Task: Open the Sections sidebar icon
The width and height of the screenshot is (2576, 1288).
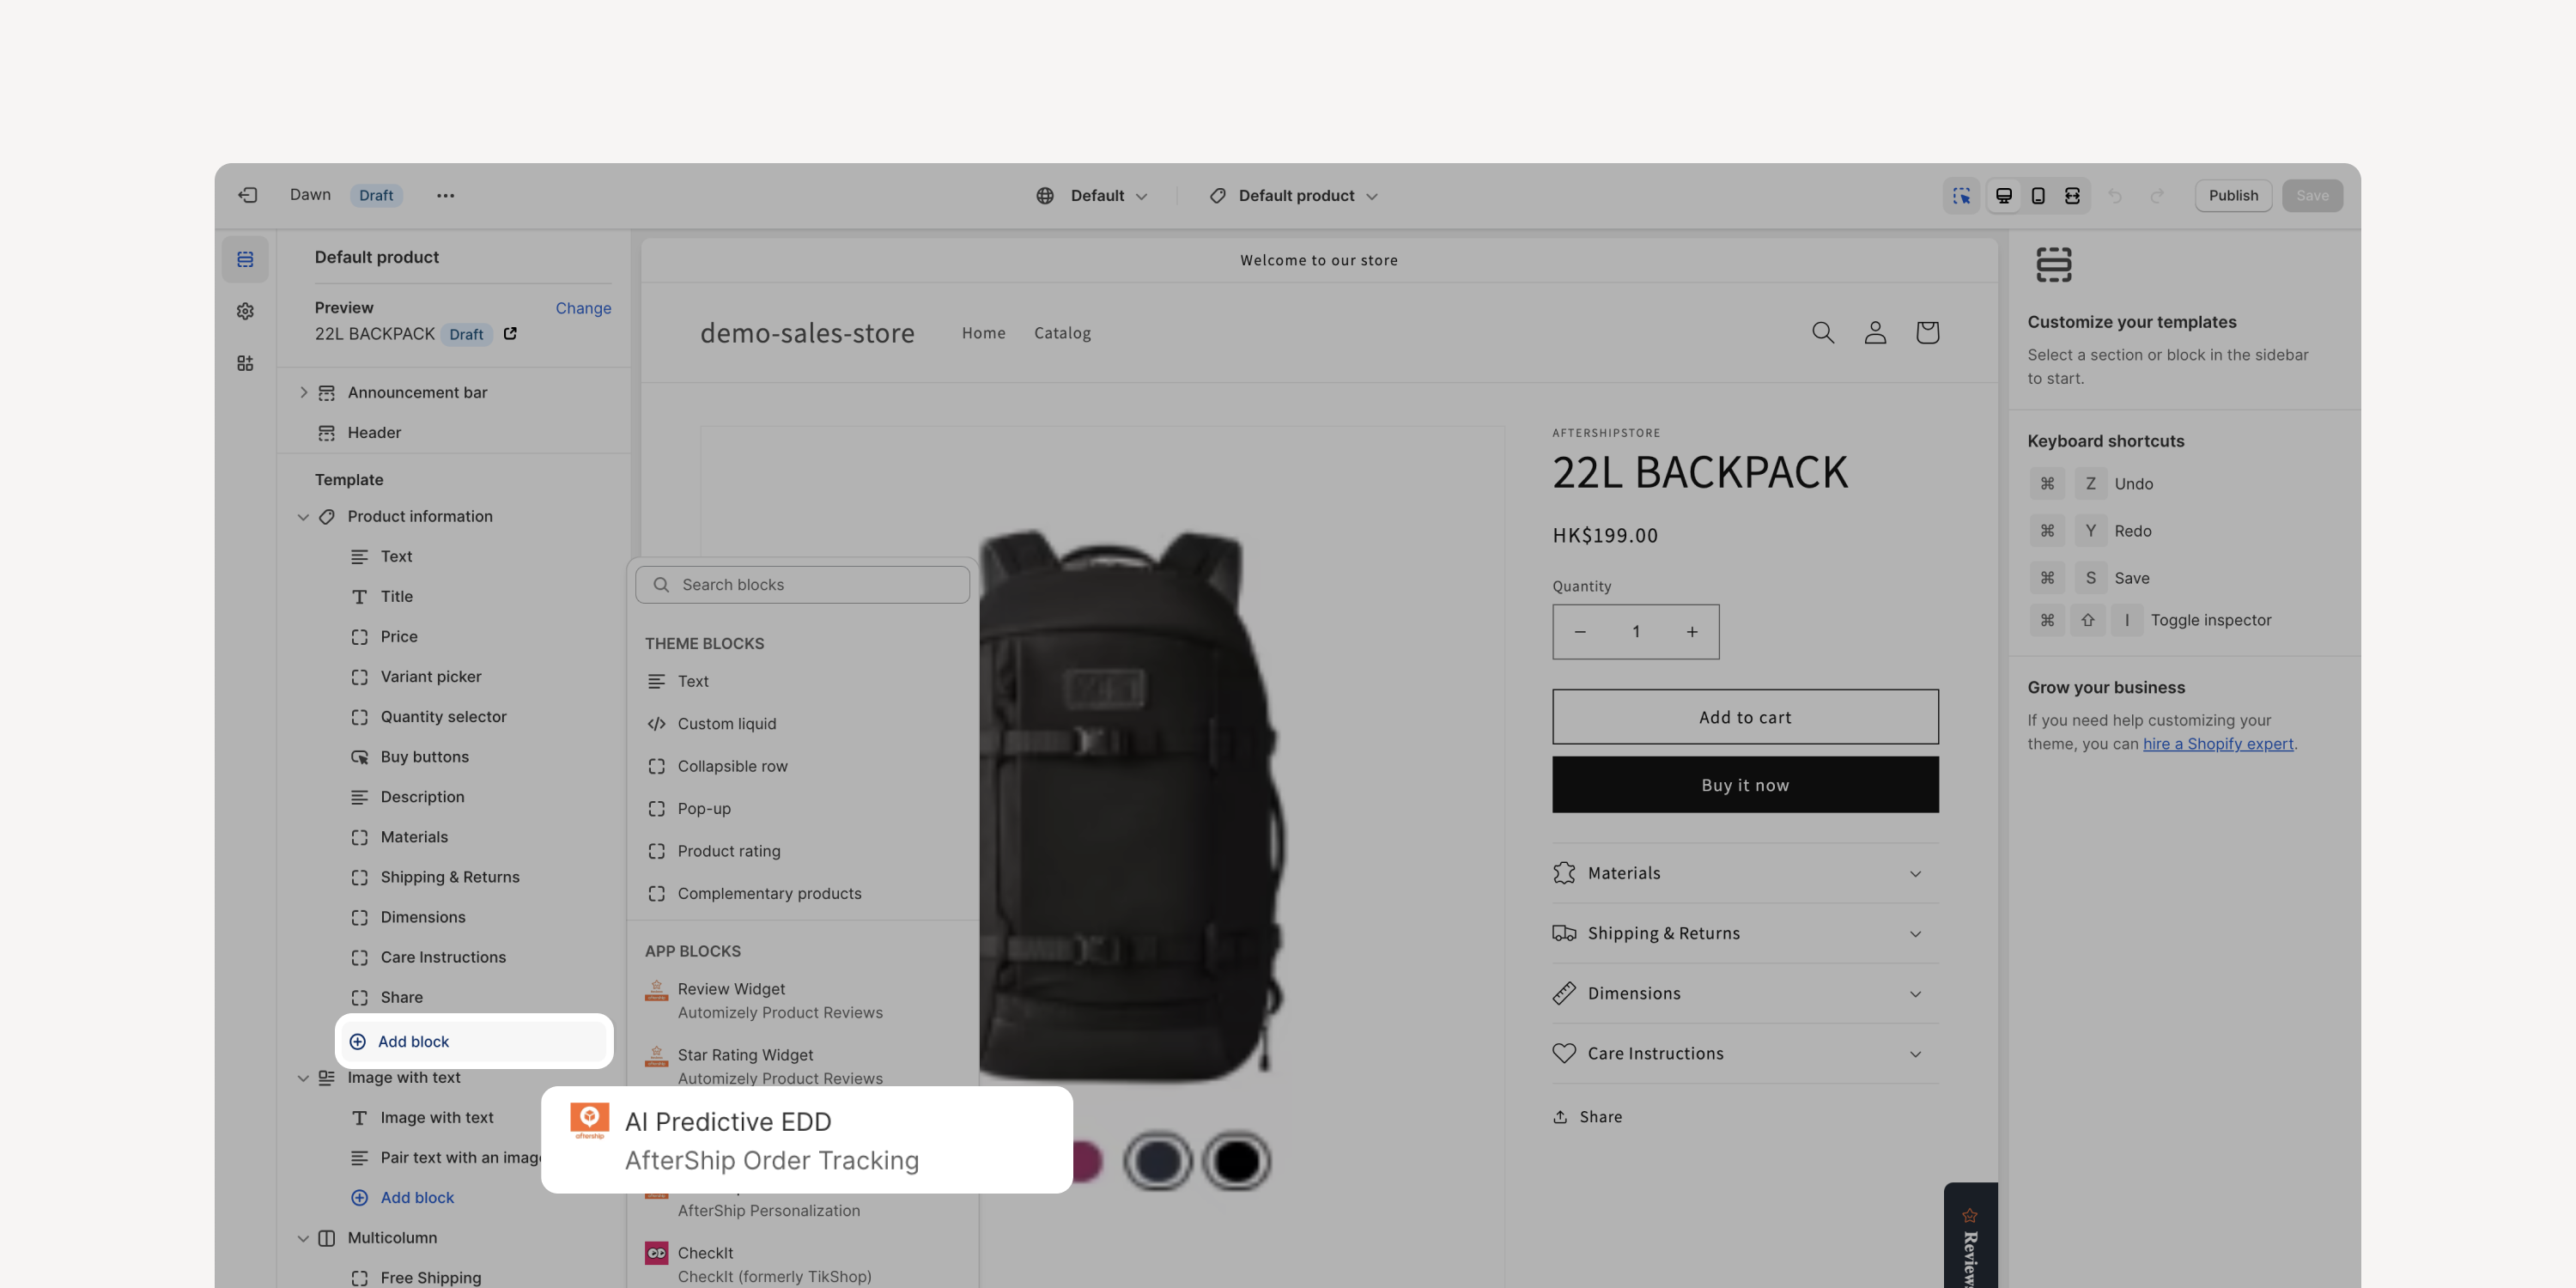Action: tap(245, 259)
